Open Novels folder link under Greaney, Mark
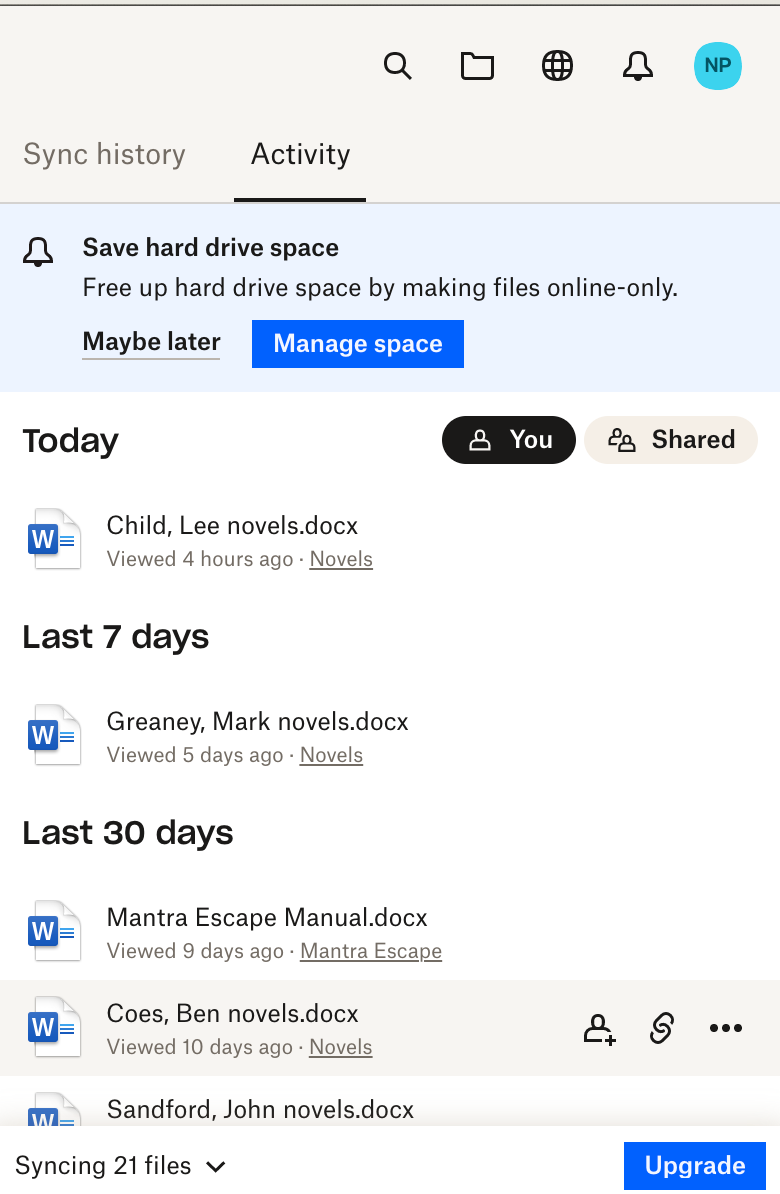 click(331, 755)
